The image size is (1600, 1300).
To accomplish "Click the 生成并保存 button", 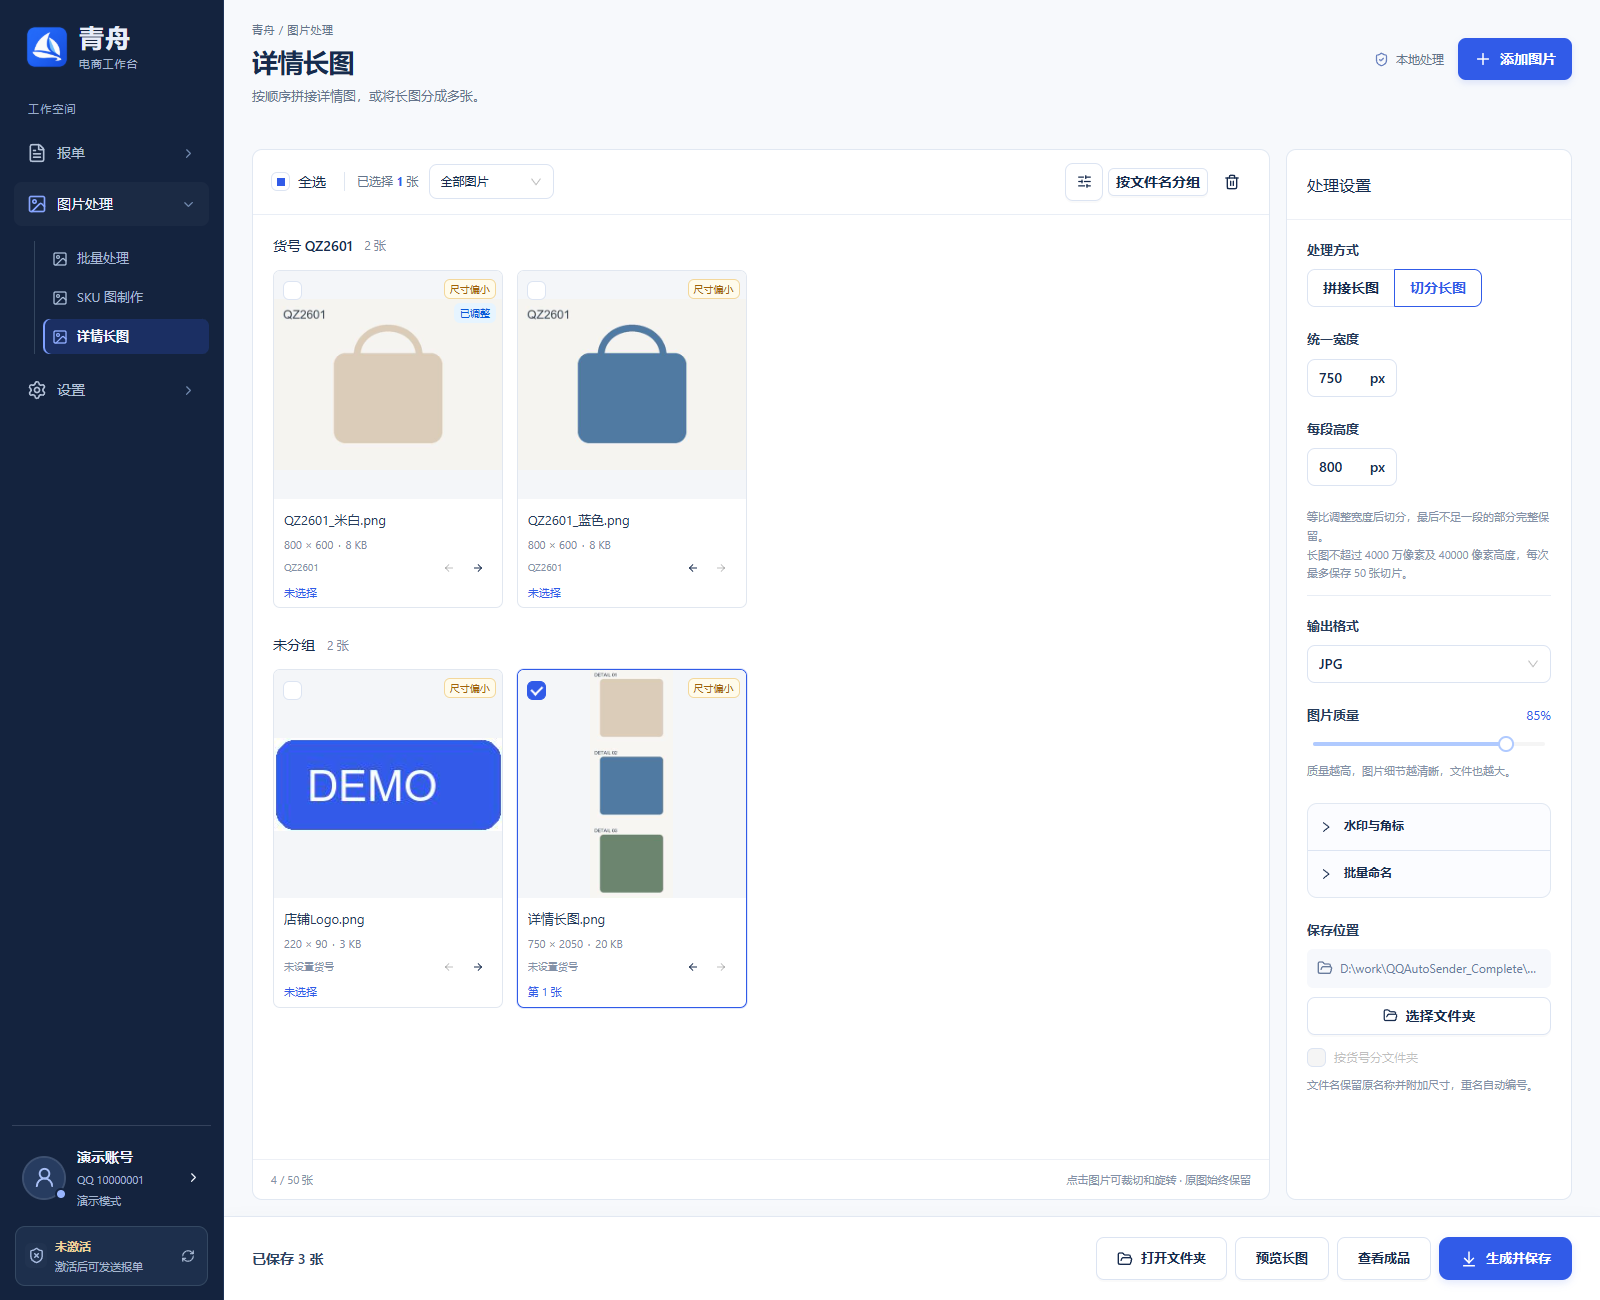I will coord(1505,1258).
